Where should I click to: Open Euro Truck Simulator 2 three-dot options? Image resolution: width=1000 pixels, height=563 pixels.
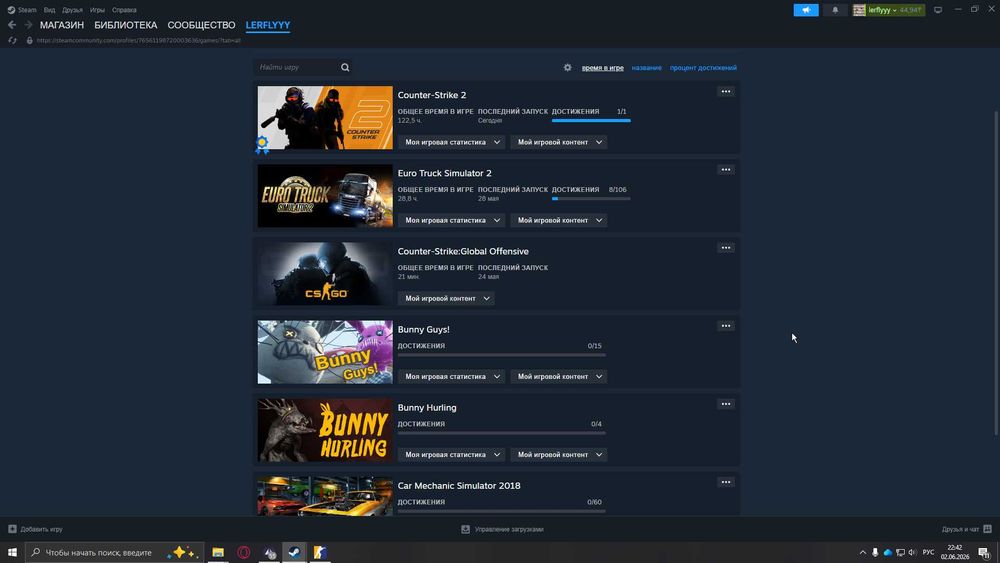pos(726,170)
